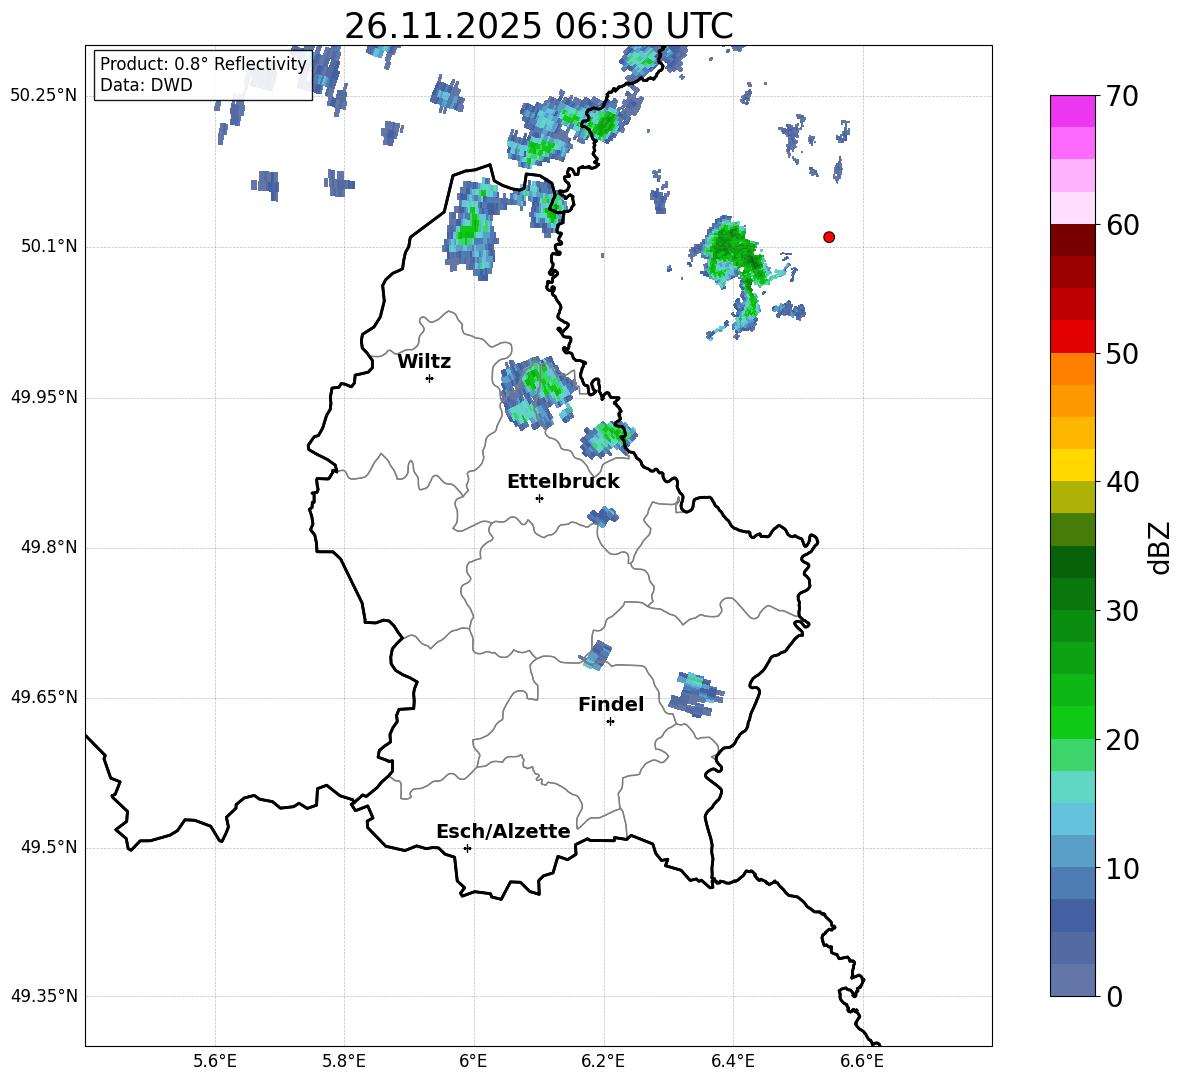The image size is (1184, 1081).
Task: Click the Ettelbruck city label
Action: click(563, 482)
